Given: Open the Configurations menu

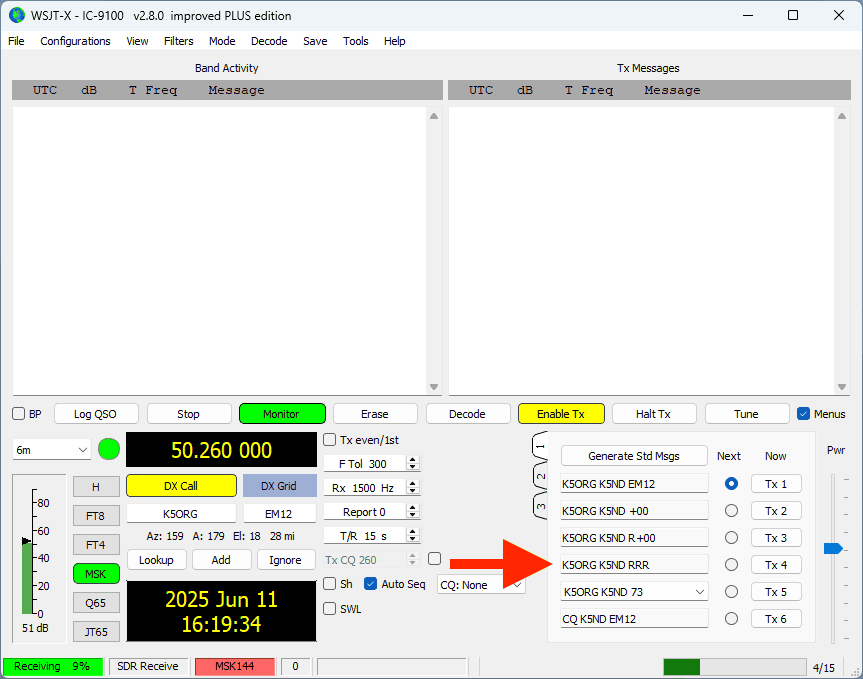Looking at the screenshot, I should (x=75, y=41).
